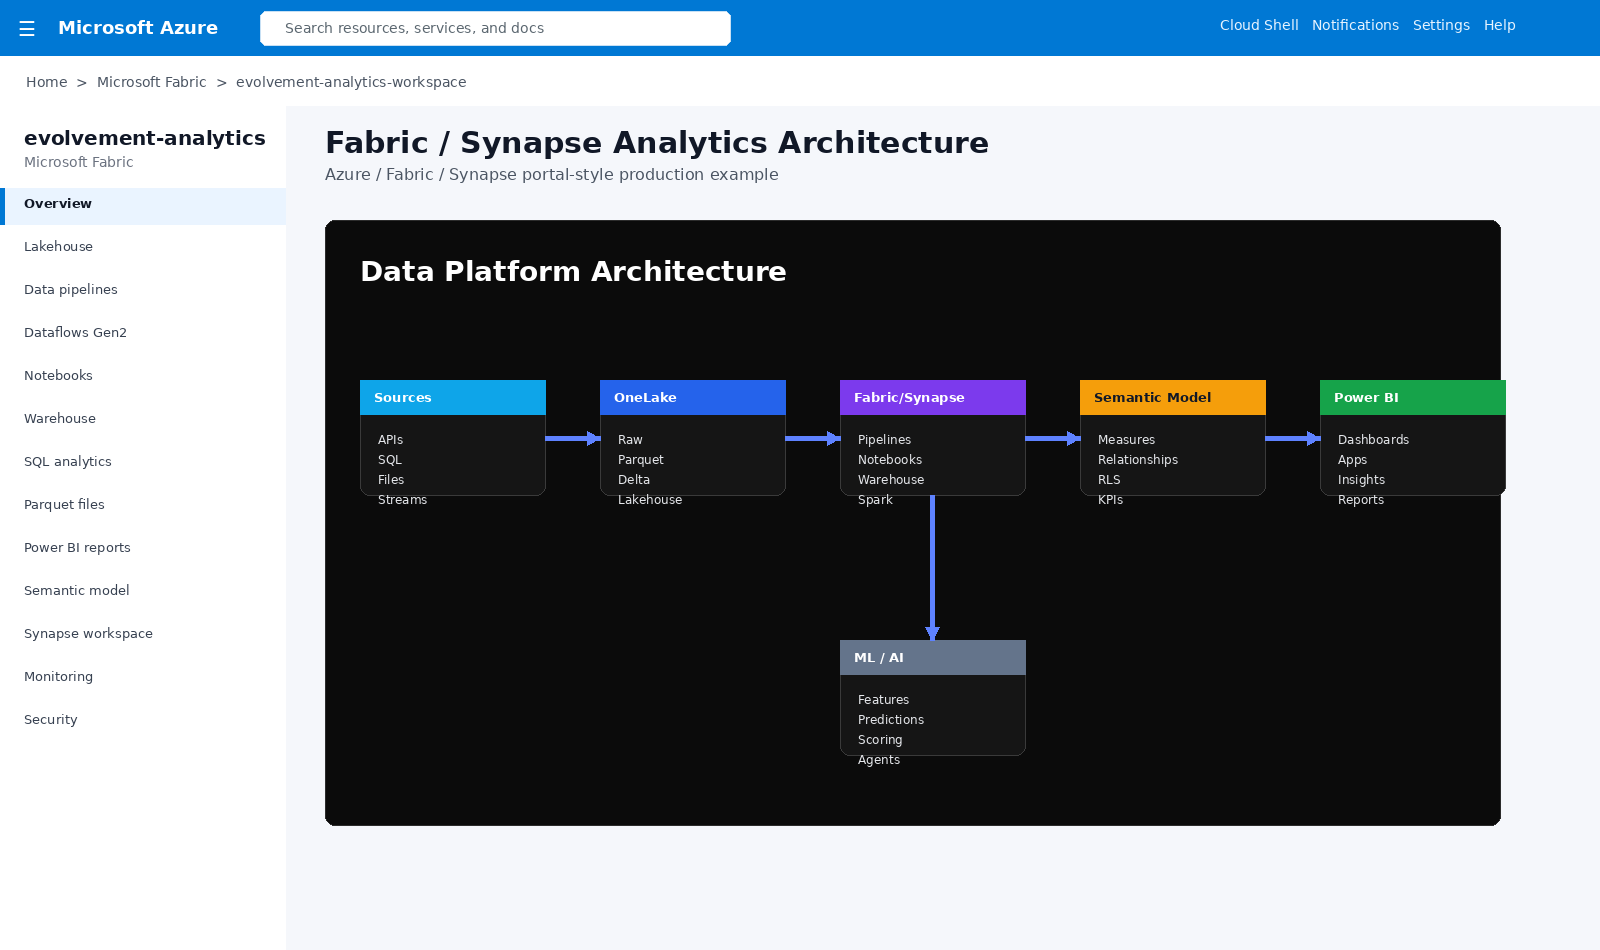Click 'Apps' in Power BI node
1600x950 pixels.
click(1352, 460)
